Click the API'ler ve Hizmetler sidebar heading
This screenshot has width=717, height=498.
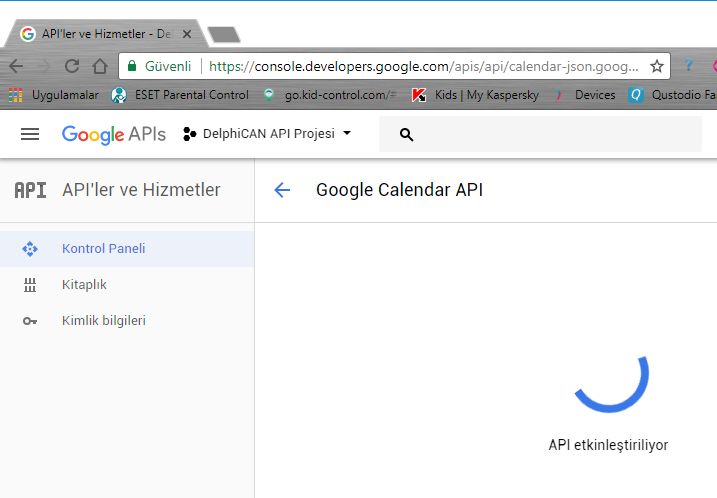click(x=141, y=190)
